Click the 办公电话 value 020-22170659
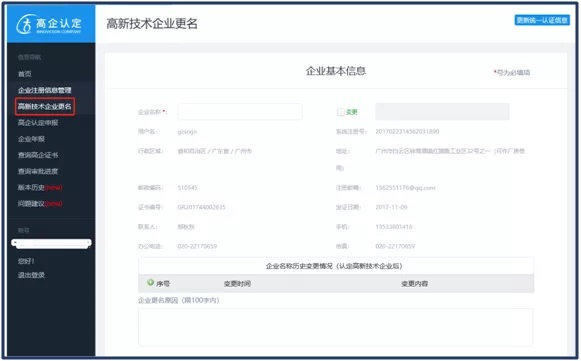The height and width of the screenshot is (361, 581). click(x=197, y=246)
